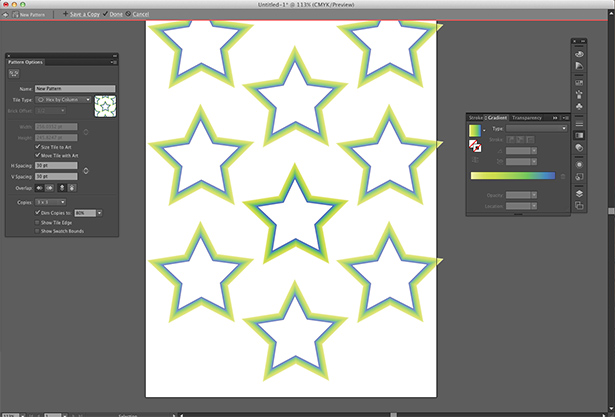
Task: Select Right in Front overlap
Action: 49,188
